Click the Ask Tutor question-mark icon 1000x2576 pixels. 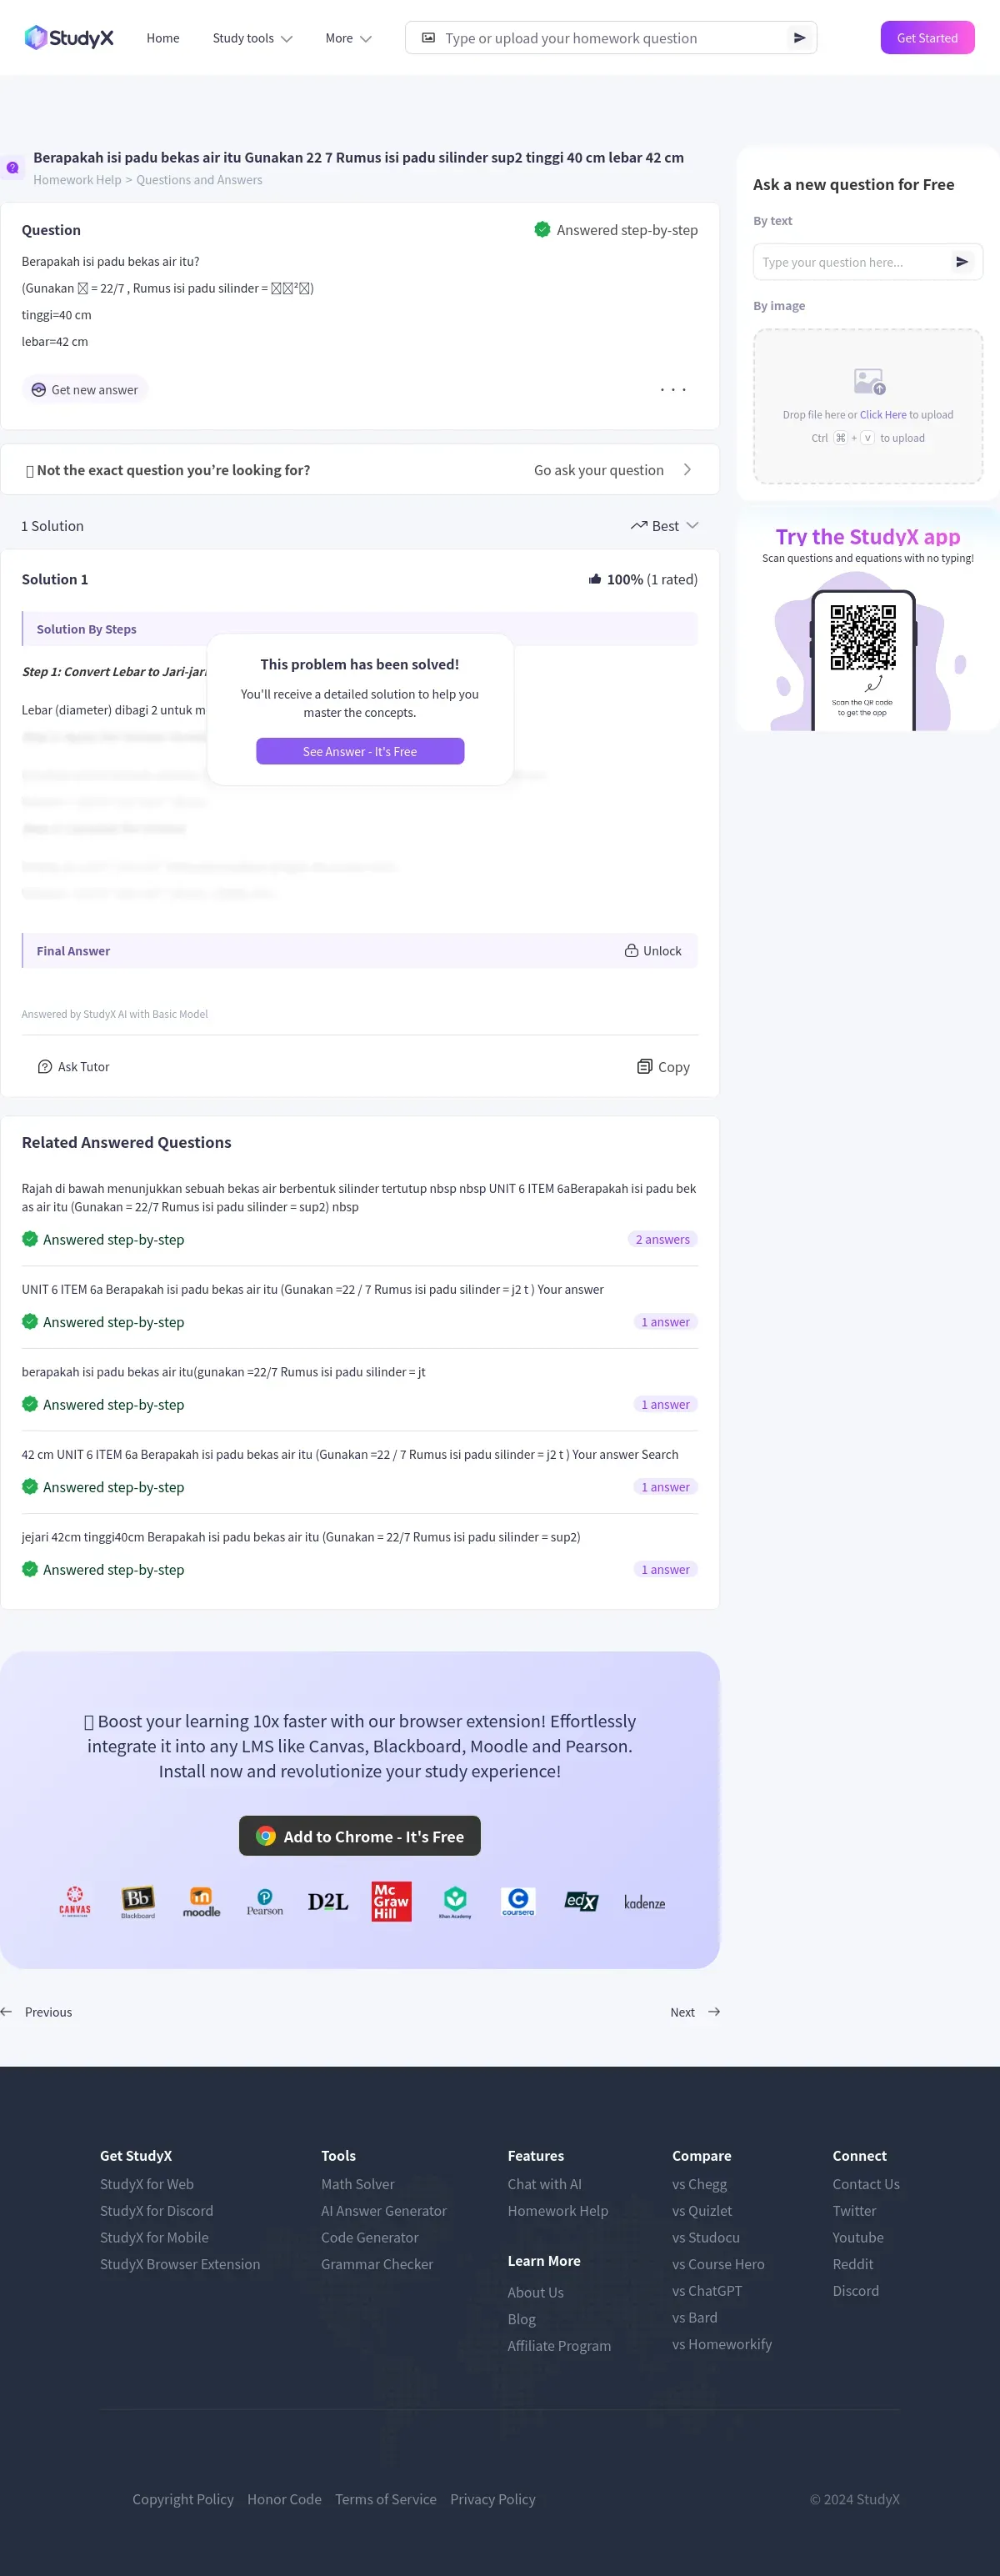[44, 1067]
